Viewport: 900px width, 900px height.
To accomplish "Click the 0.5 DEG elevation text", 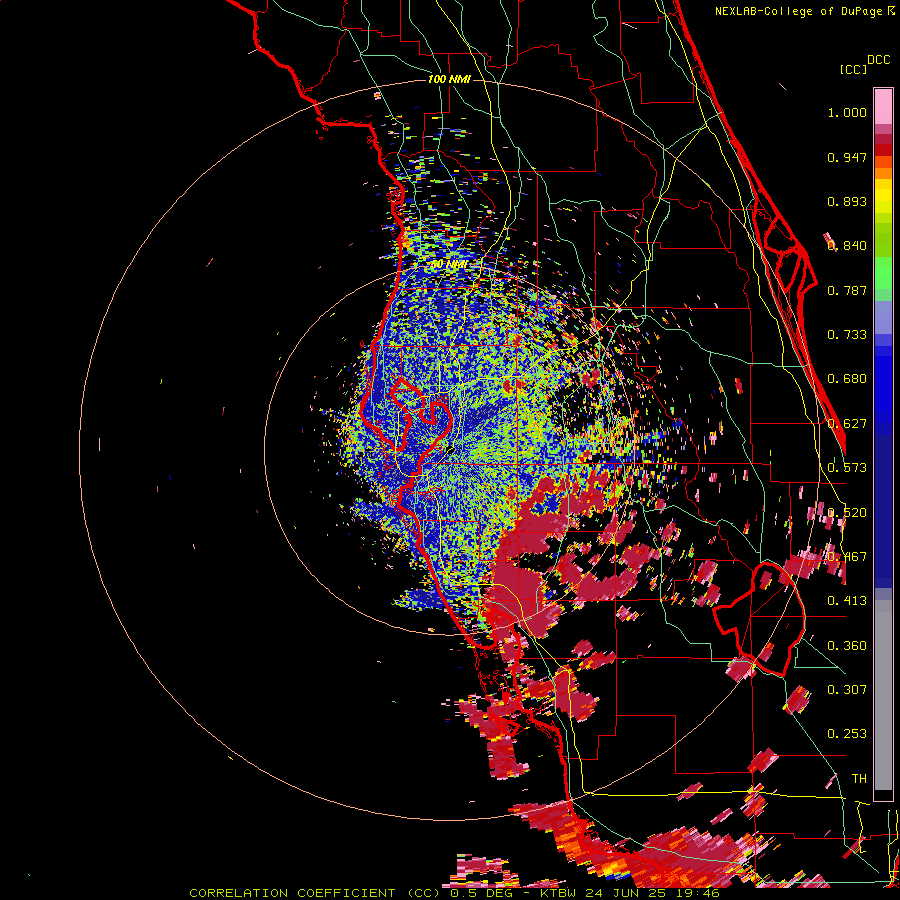I will (x=482, y=893).
